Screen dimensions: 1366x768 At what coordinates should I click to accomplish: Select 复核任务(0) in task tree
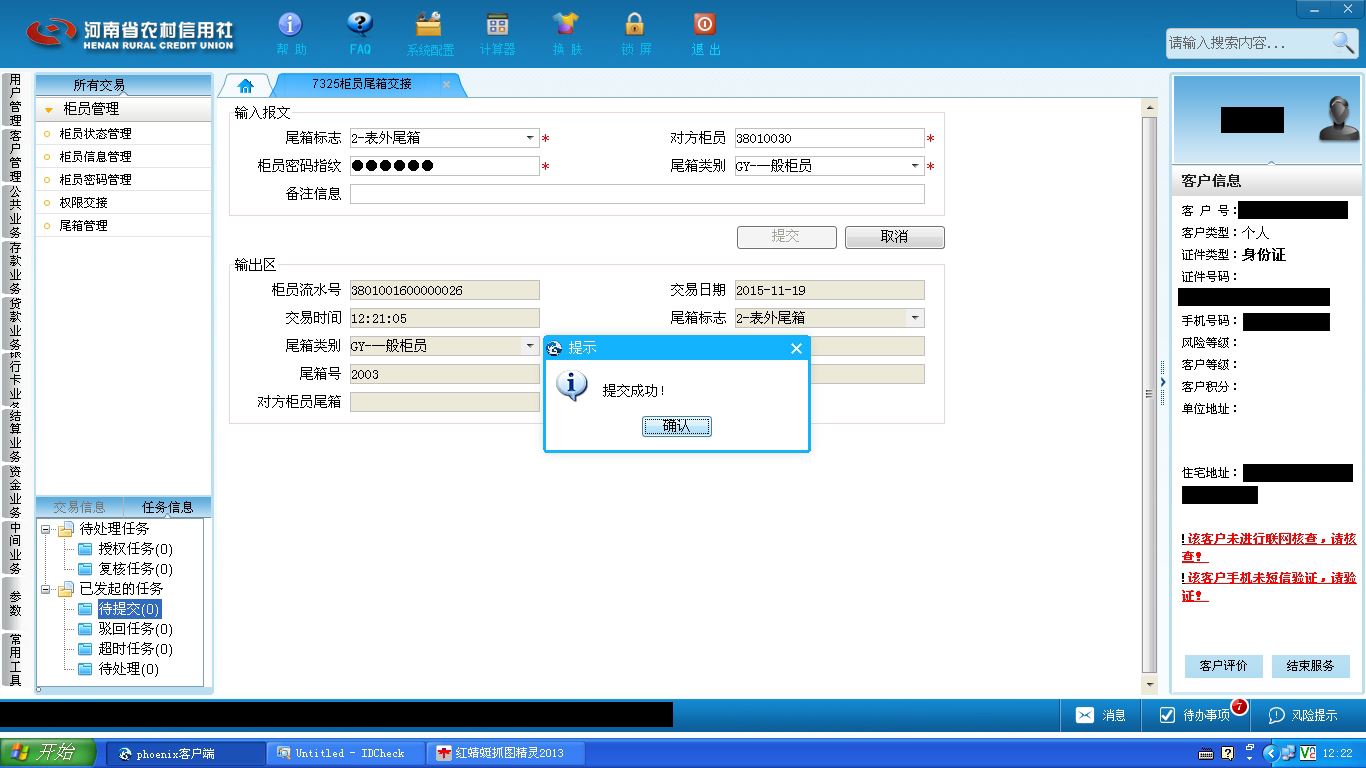[x=135, y=569]
